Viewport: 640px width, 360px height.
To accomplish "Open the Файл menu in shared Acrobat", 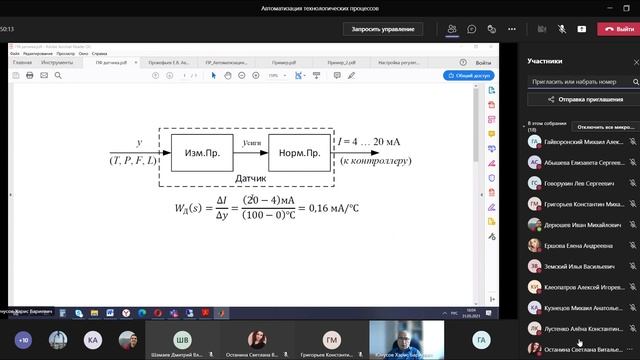I will point(14,53).
